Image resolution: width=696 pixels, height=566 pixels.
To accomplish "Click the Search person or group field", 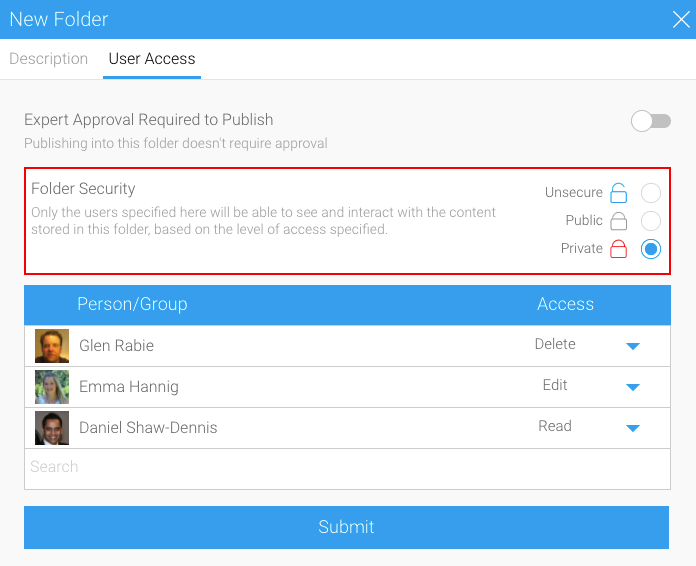I will (x=347, y=468).
